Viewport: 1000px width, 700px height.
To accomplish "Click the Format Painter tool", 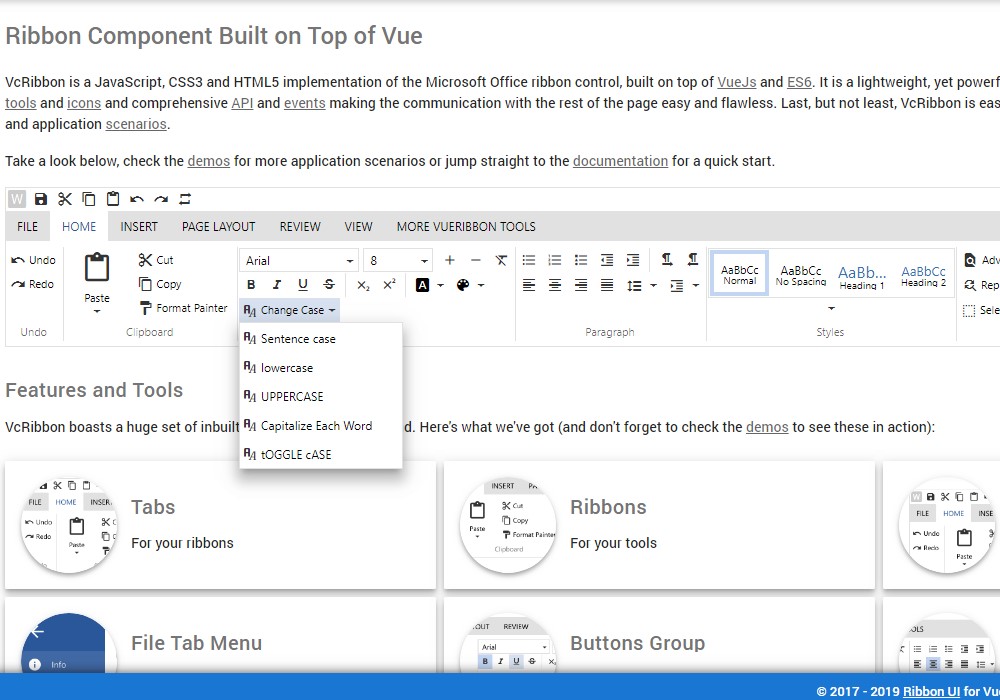I will 183,308.
